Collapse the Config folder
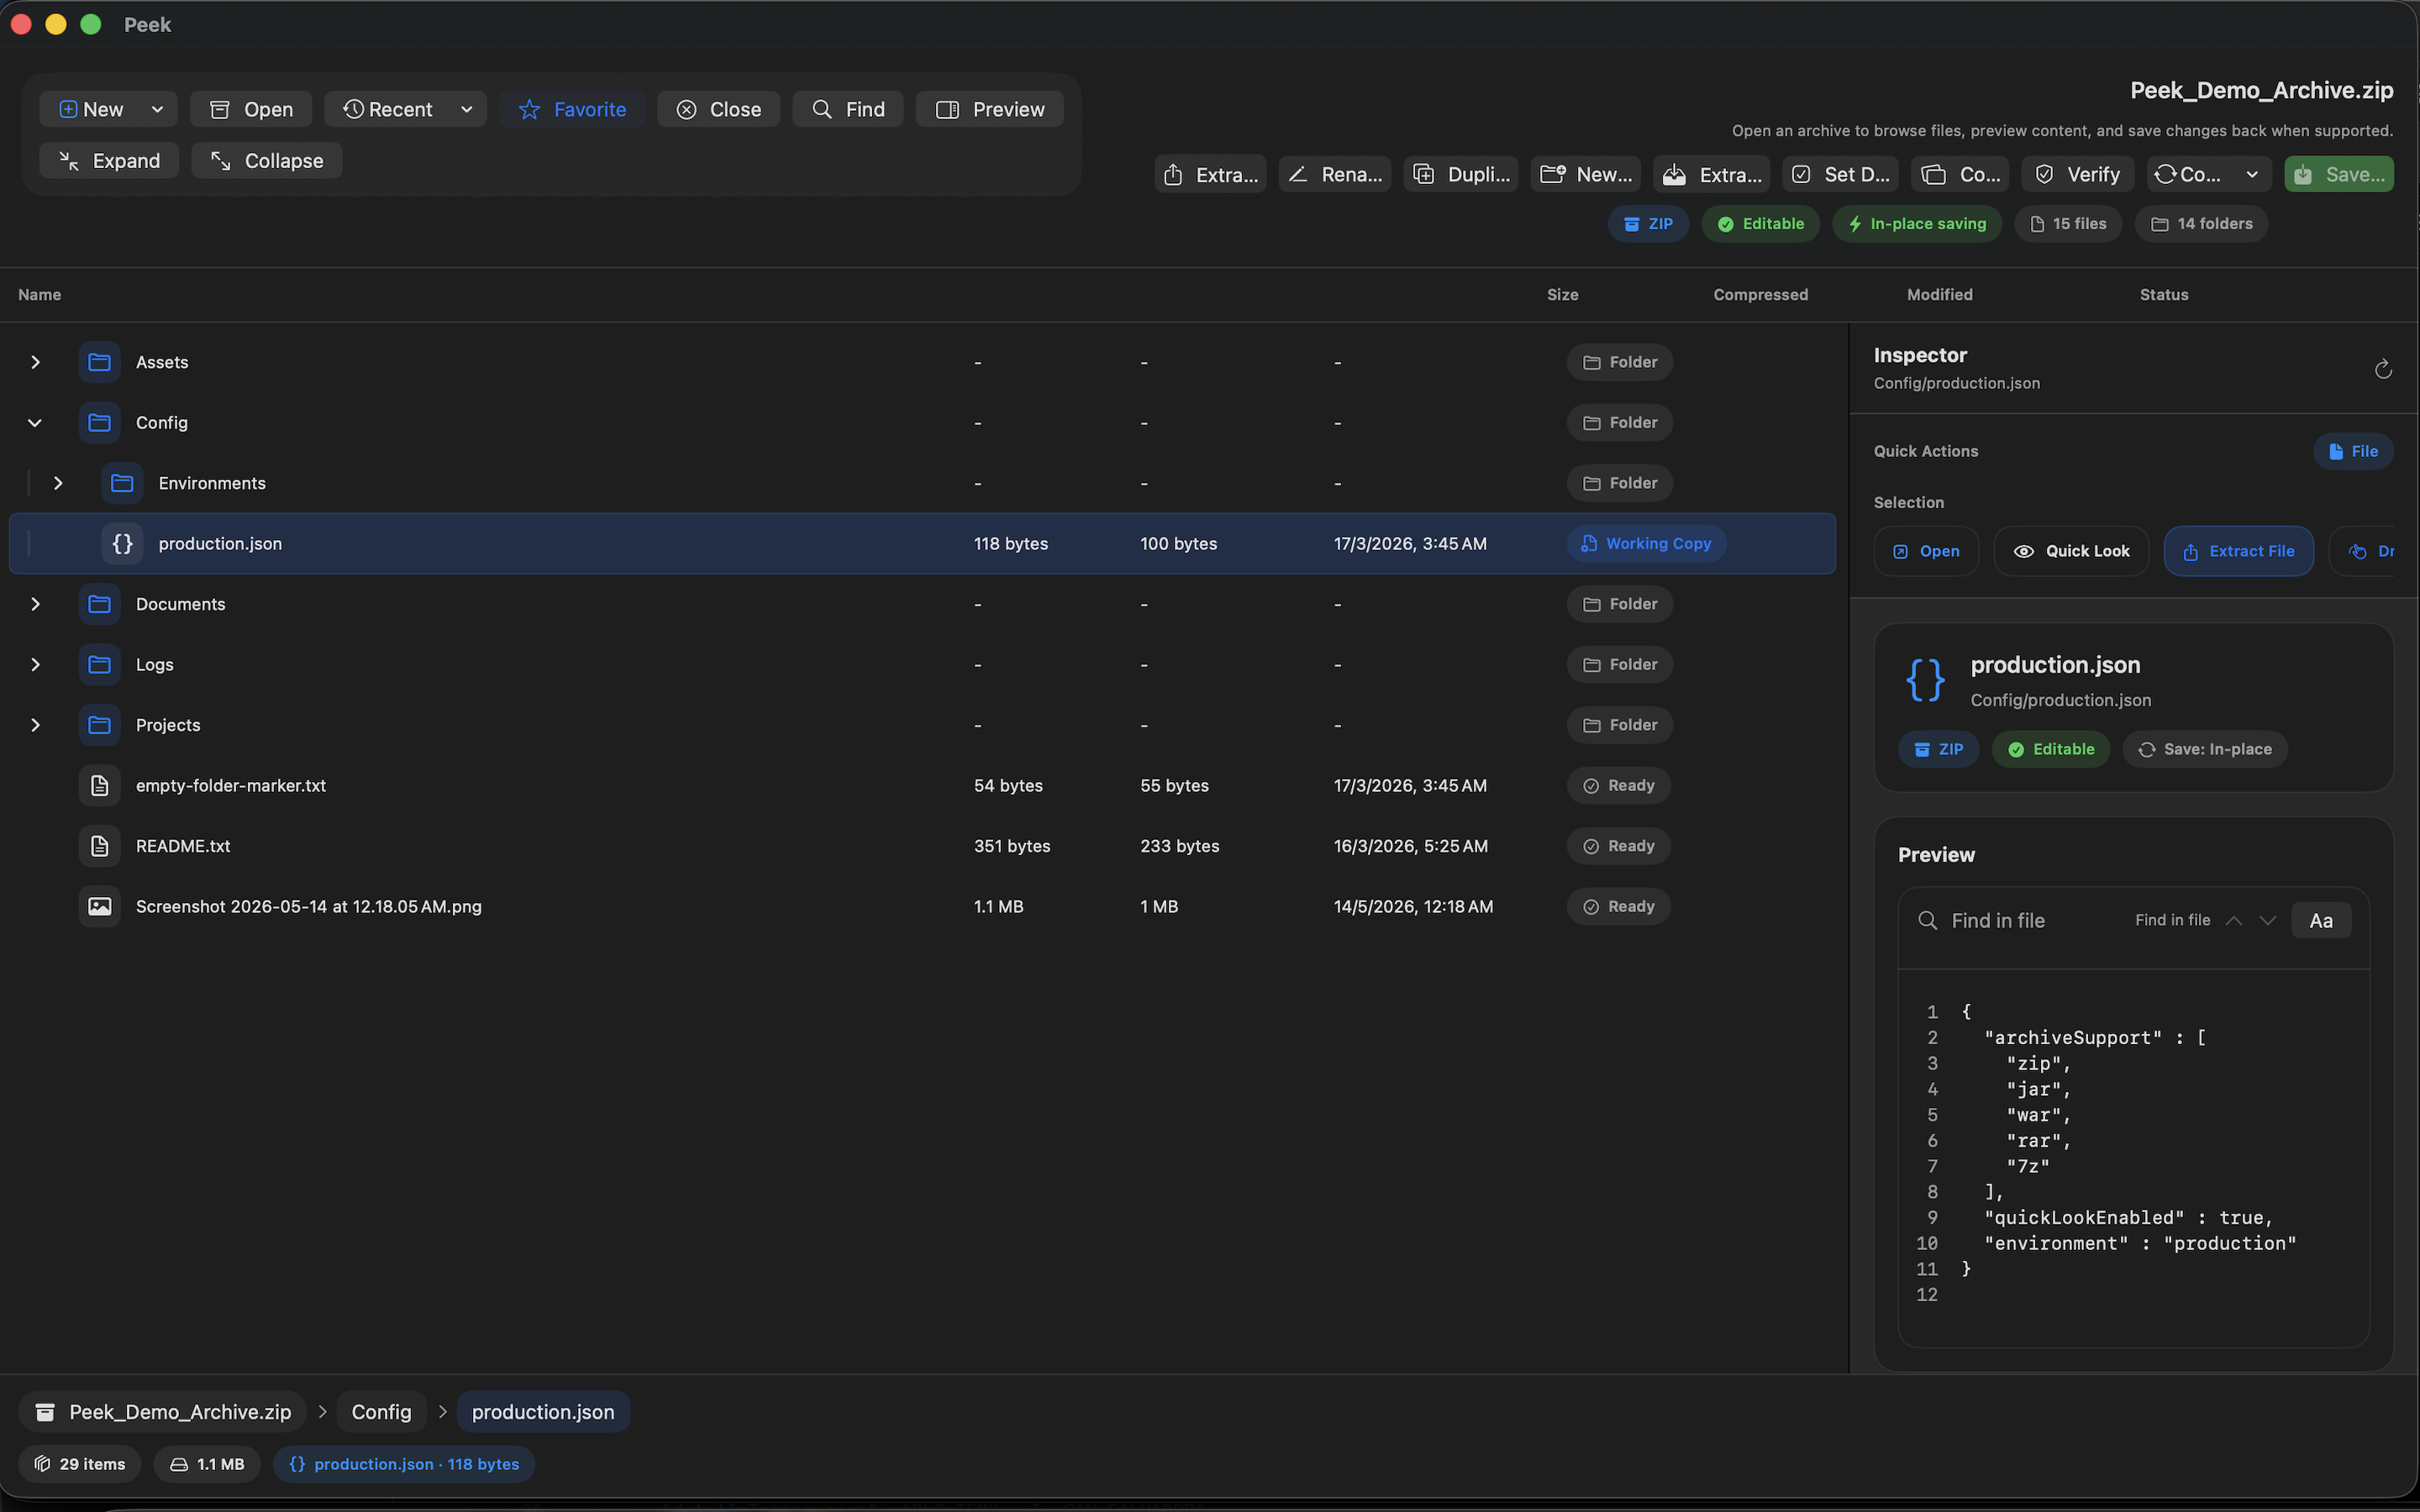The image size is (2420, 1512). pos(35,423)
